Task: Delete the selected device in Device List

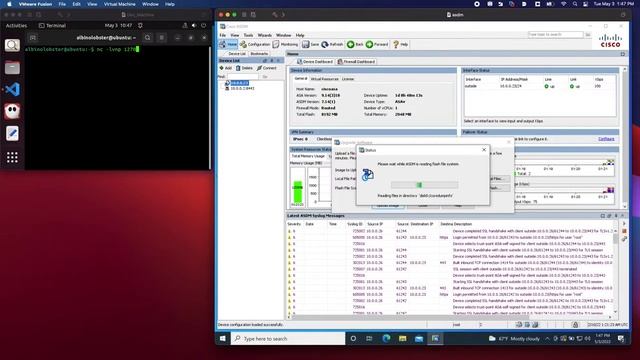Action: [x=244, y=68]
